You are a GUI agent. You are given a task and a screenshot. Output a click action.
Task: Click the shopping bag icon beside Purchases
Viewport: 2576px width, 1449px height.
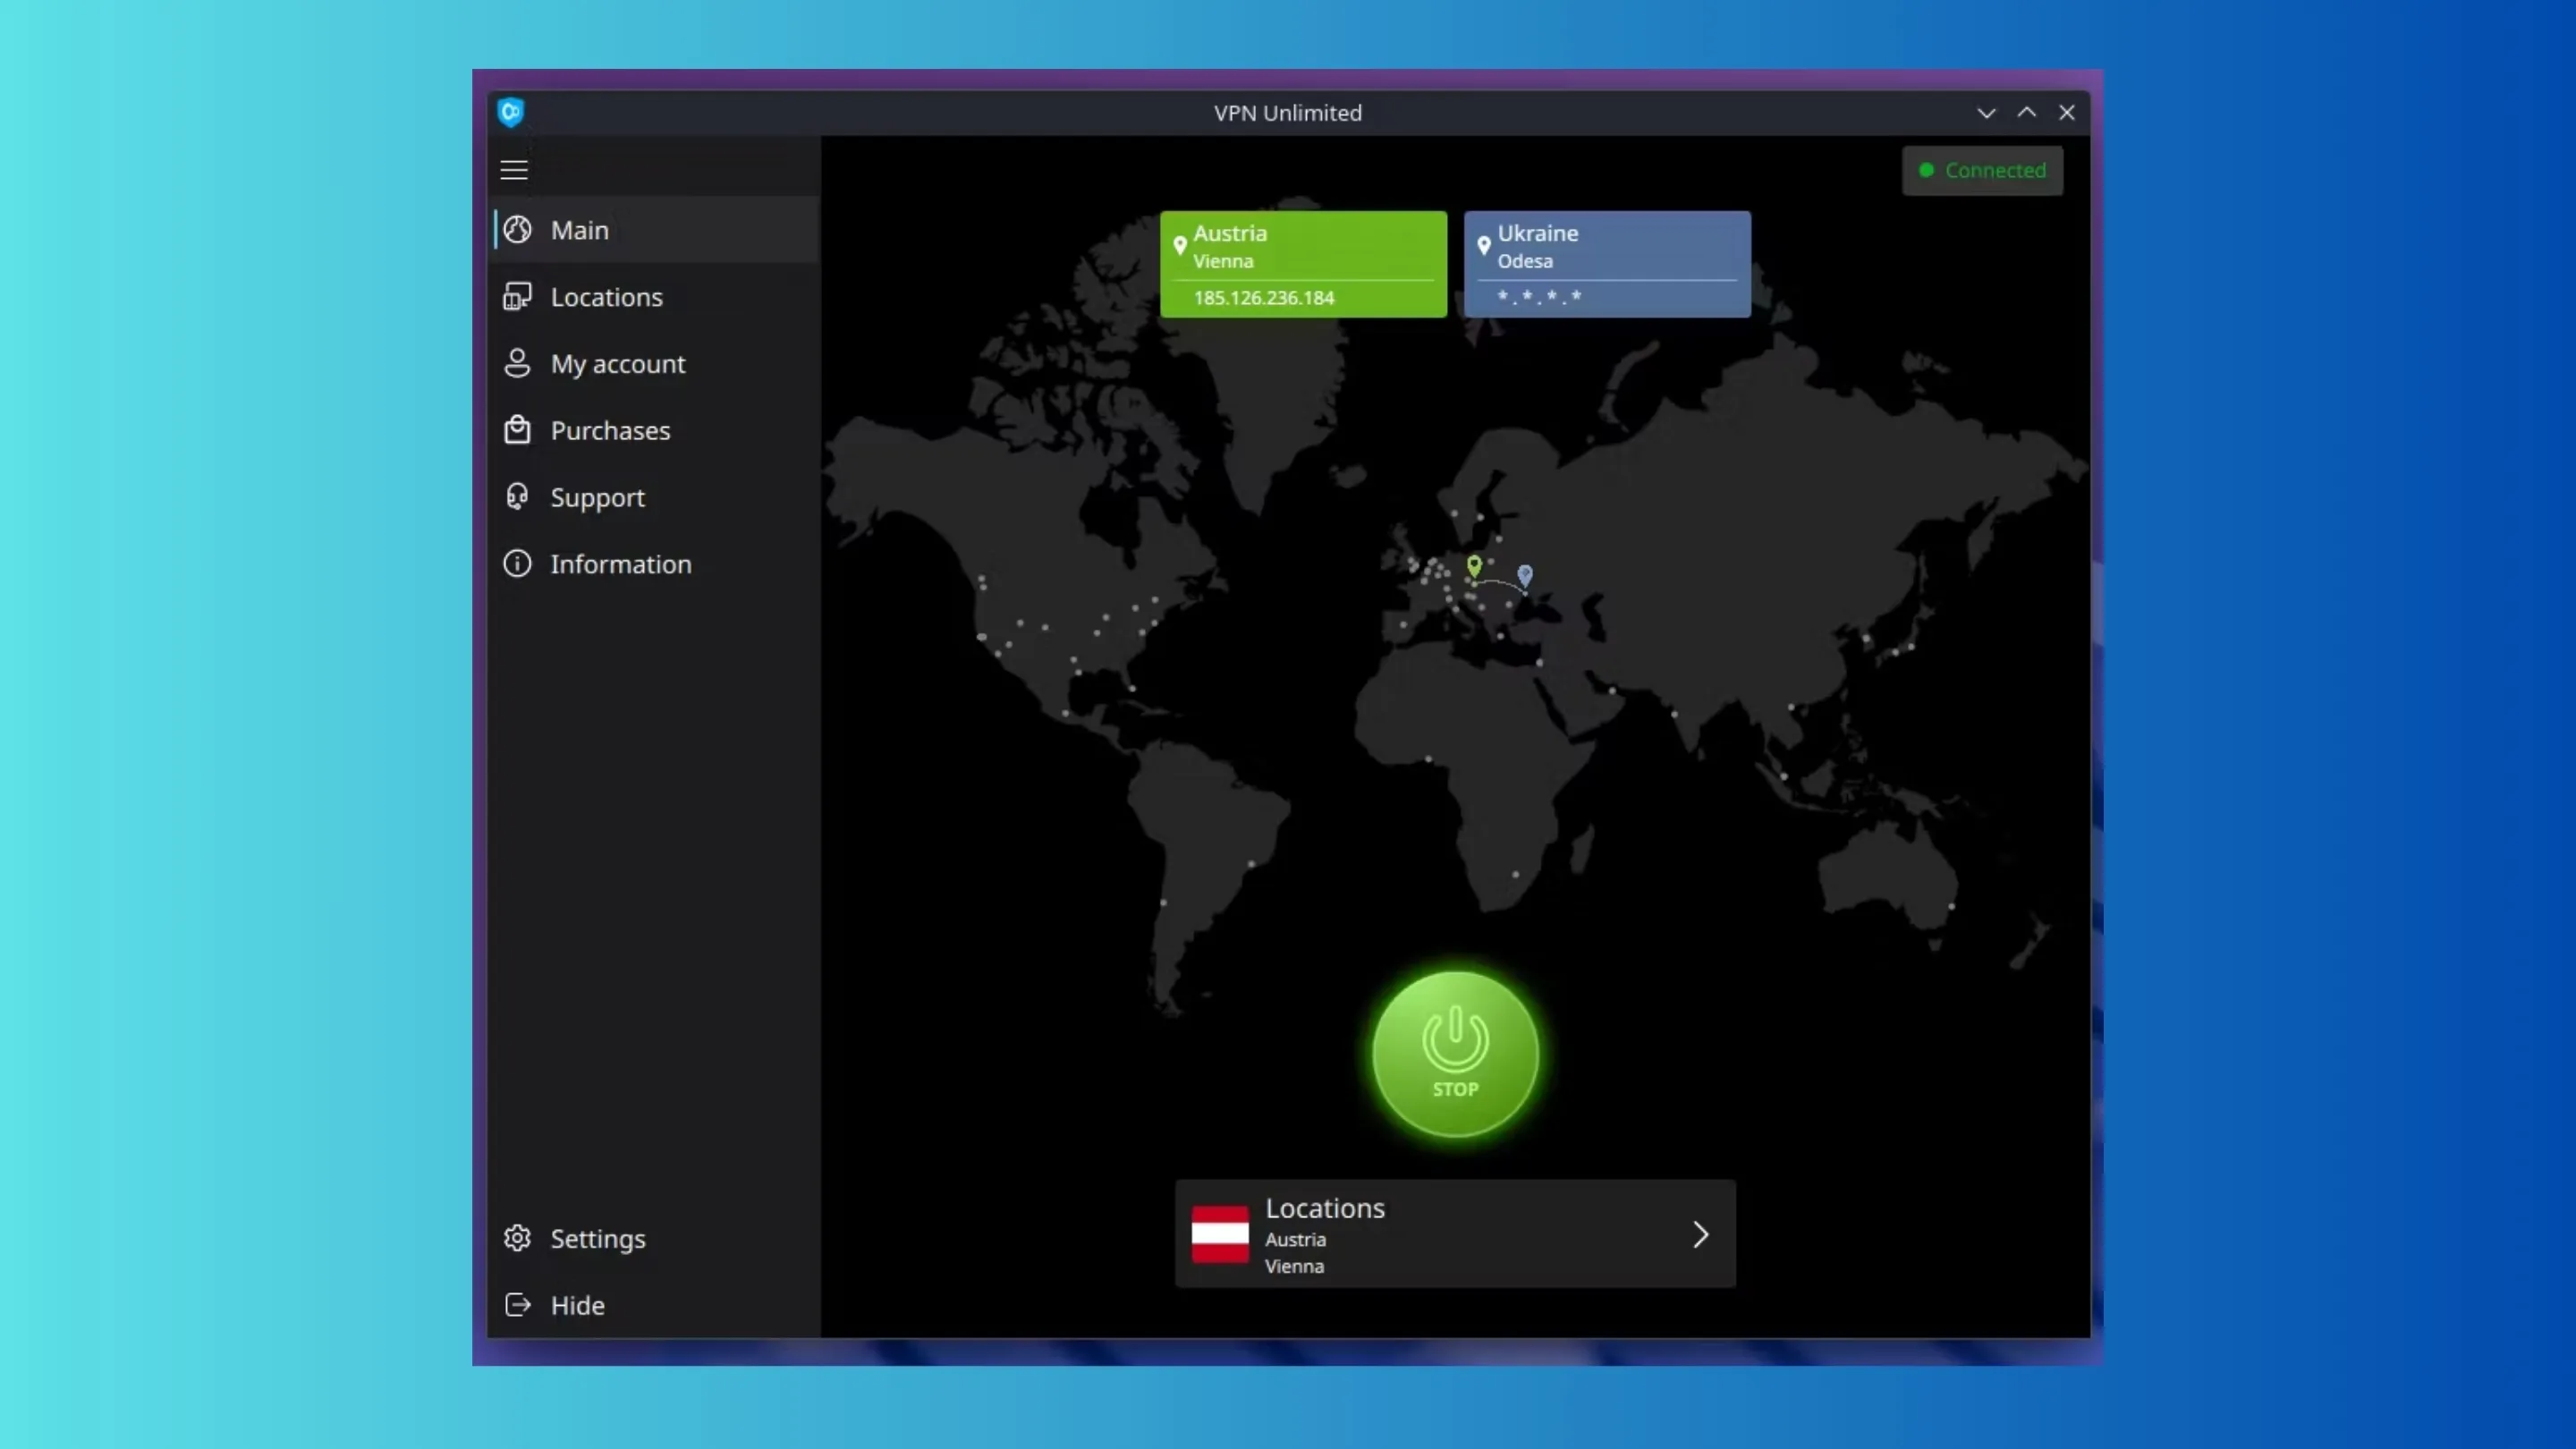click(x=517, y=430)
